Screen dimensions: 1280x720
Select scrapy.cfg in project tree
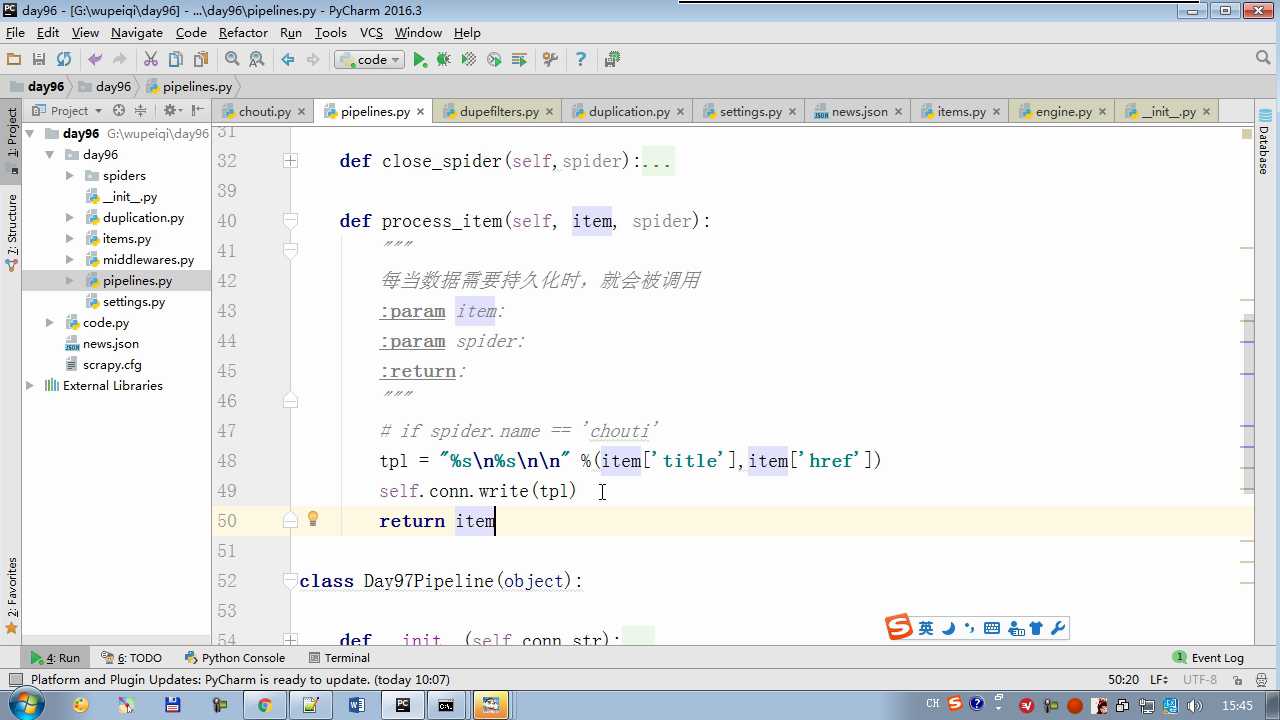(112, 365)
